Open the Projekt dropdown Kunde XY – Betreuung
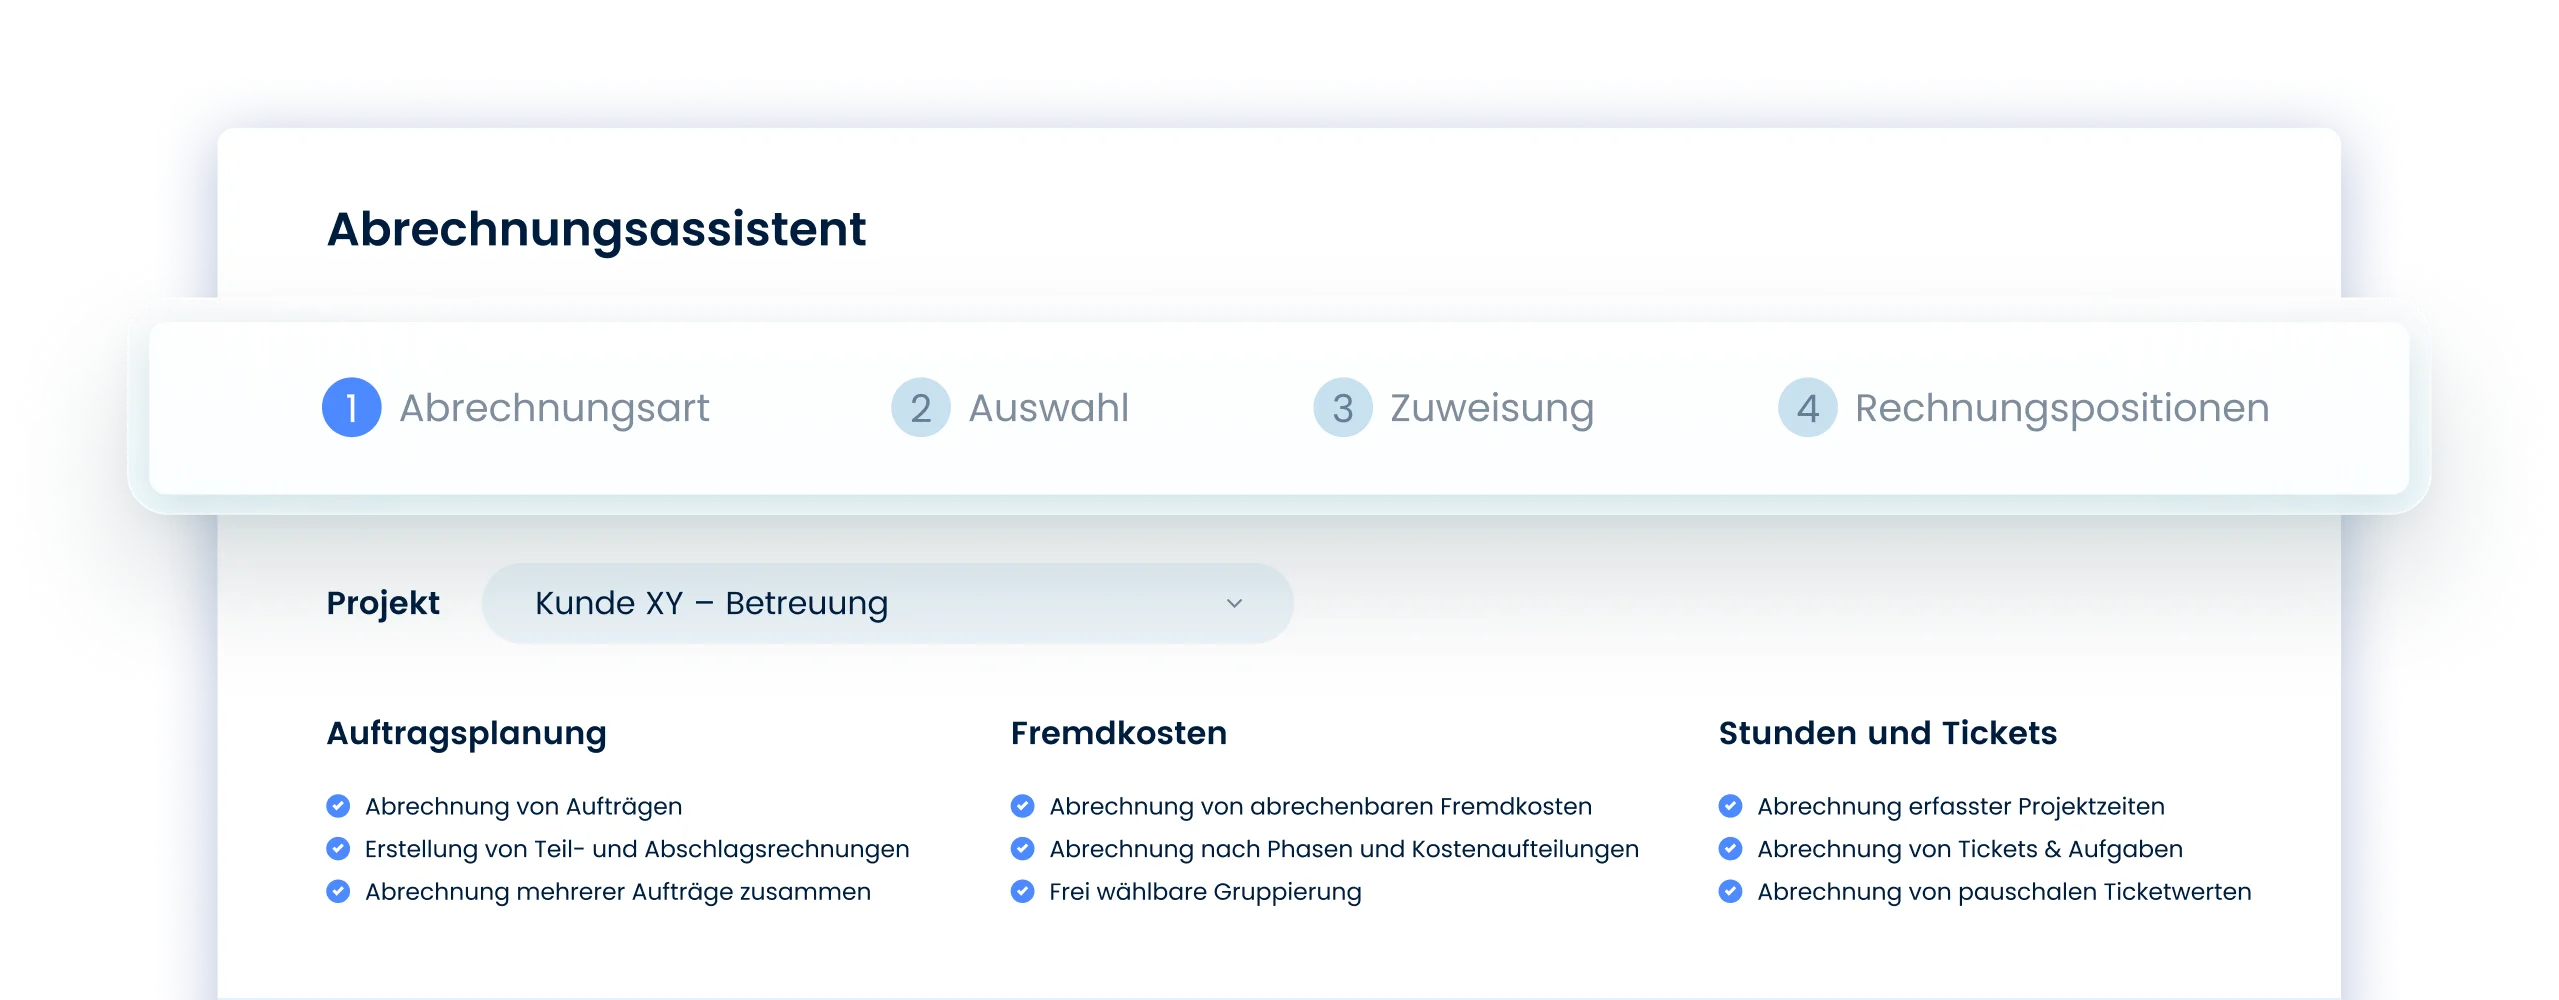This screenshot has height=1000, width=2559. tap(886, 603)
